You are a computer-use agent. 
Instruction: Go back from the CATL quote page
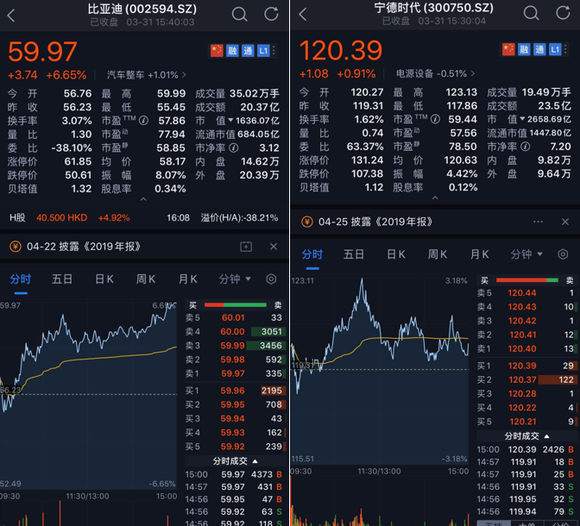point(303,14)
